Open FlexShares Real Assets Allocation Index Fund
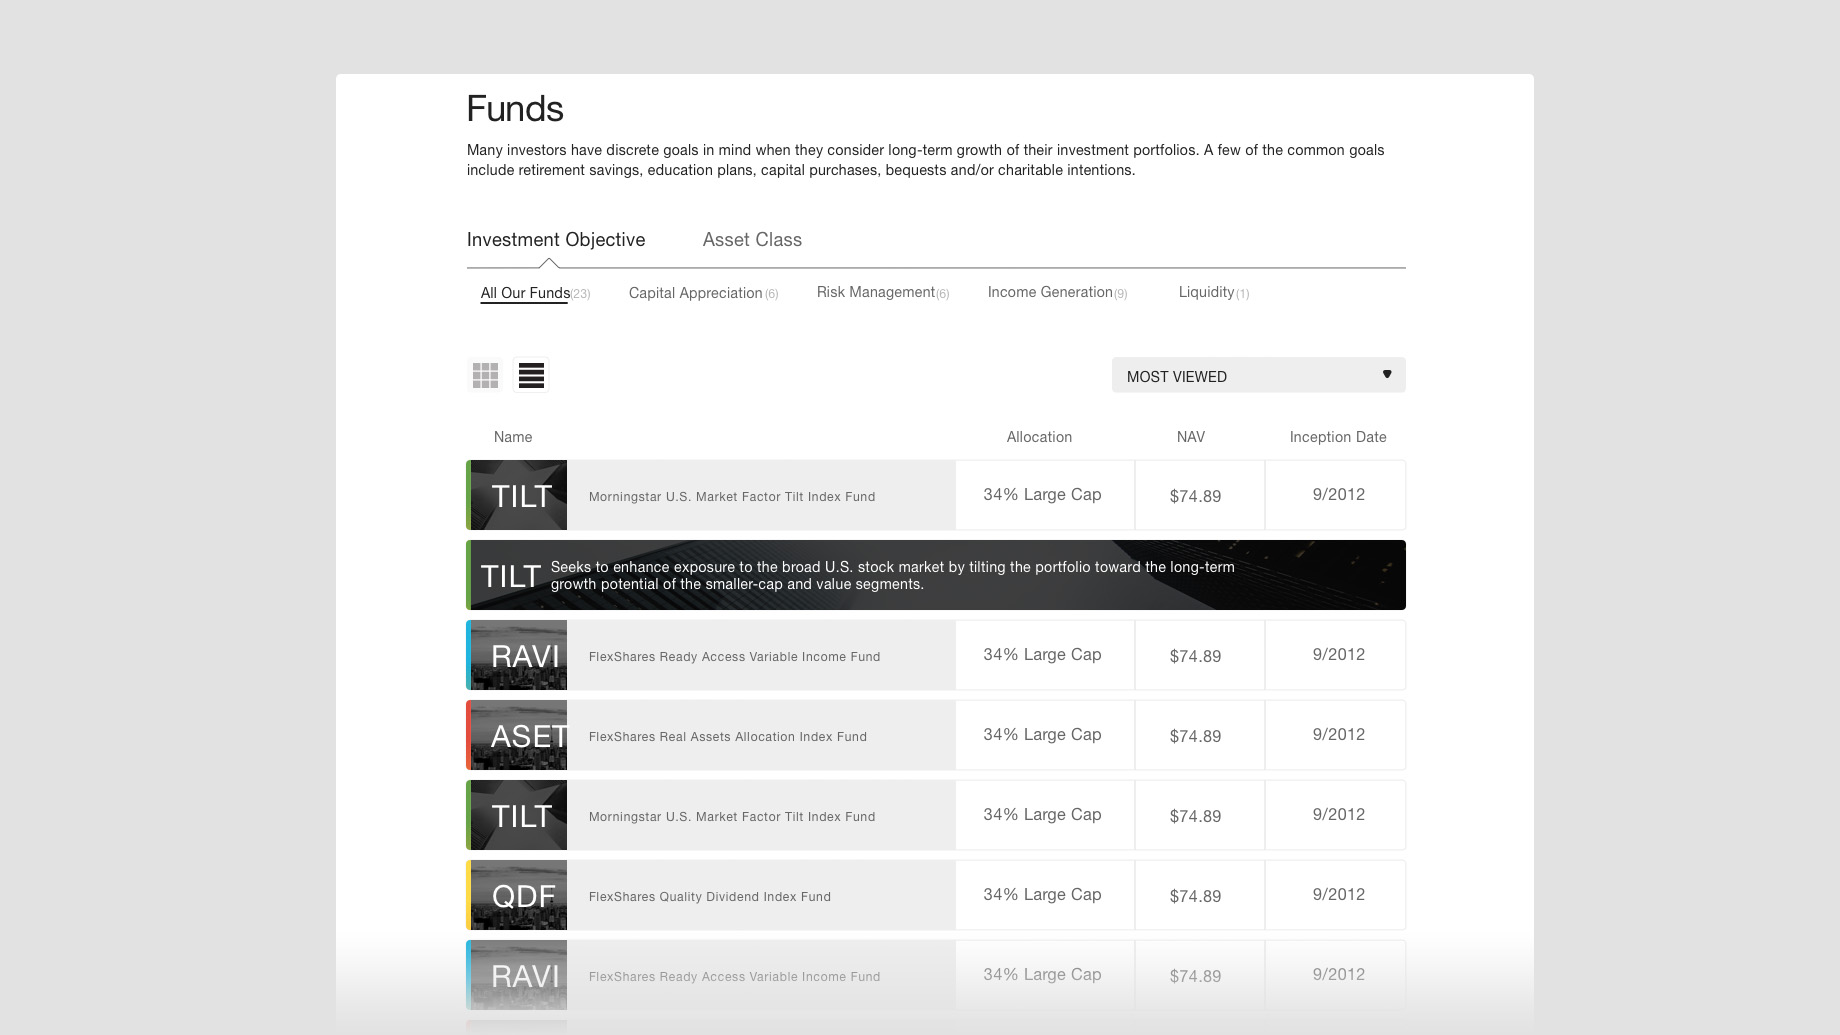Viewport: 1840px width, 1035px height. (727, 737)
